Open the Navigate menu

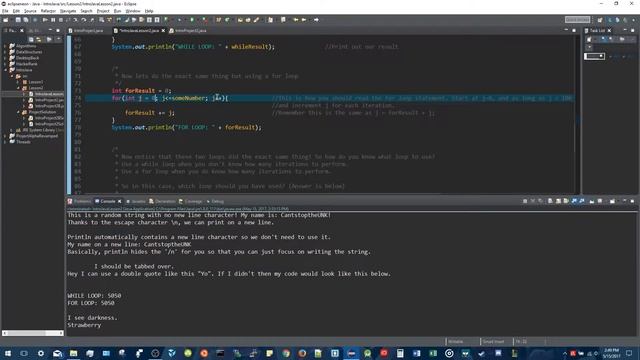click(68, 11)
